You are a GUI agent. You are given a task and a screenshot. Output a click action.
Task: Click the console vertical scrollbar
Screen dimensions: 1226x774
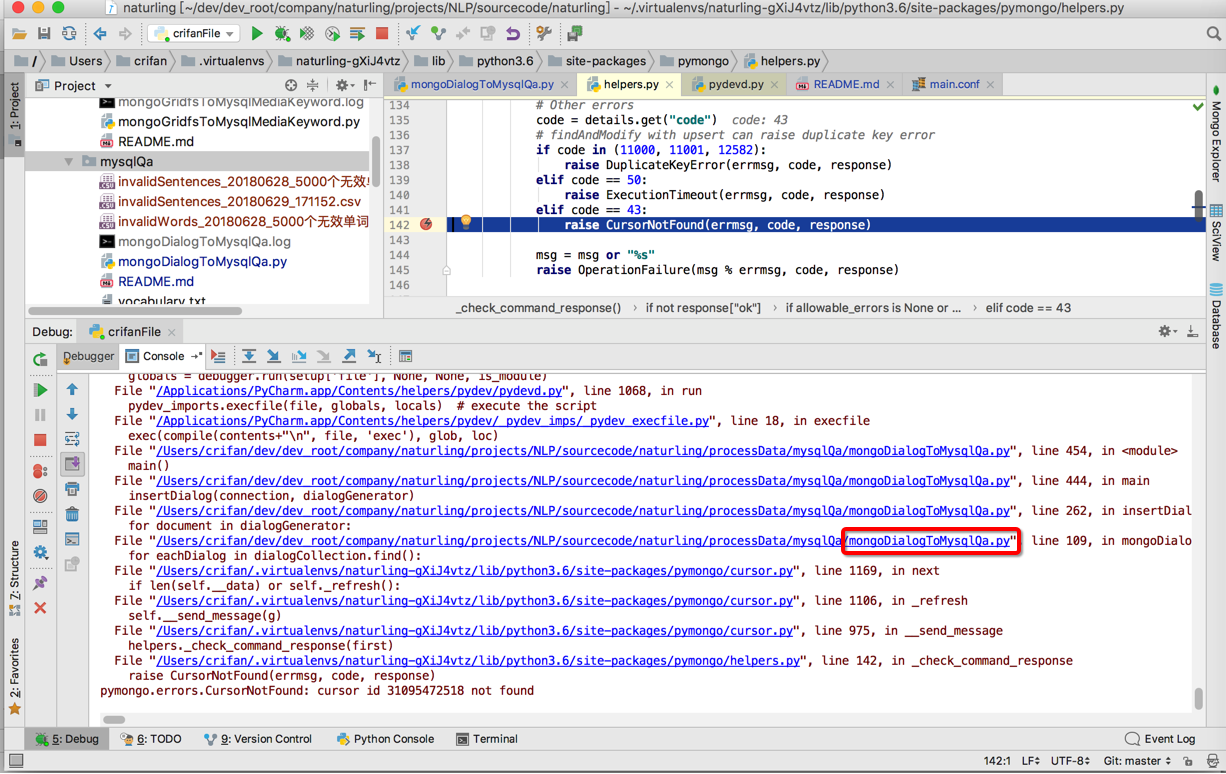point(1198,697)
